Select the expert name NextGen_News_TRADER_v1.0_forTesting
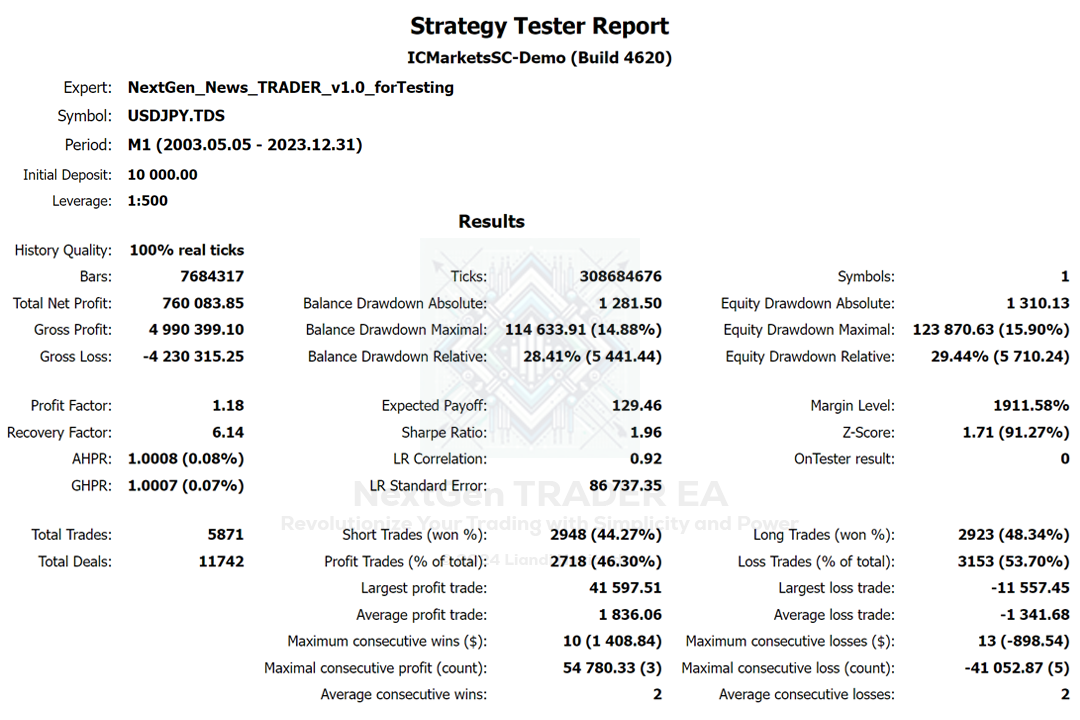The width and height of the screenshot is (1080, 720). (x=290, y=88)
